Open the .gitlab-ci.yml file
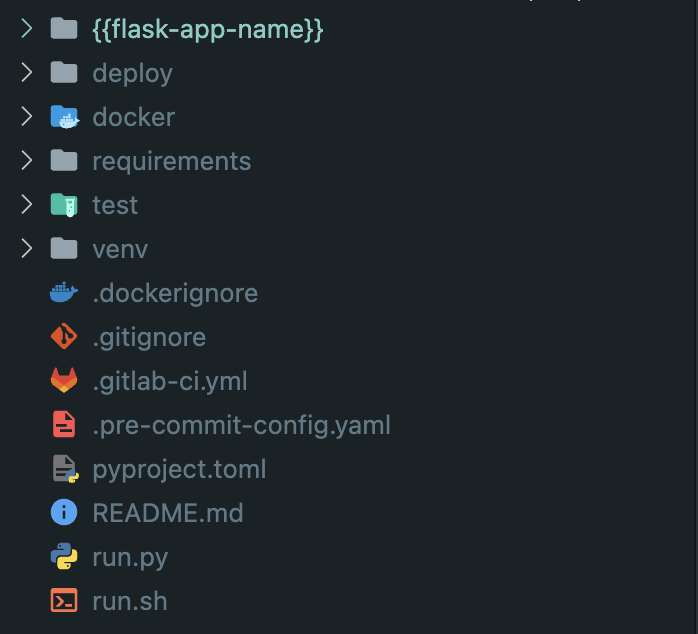Screen dimensions: 698x634 tap(170, 381)
